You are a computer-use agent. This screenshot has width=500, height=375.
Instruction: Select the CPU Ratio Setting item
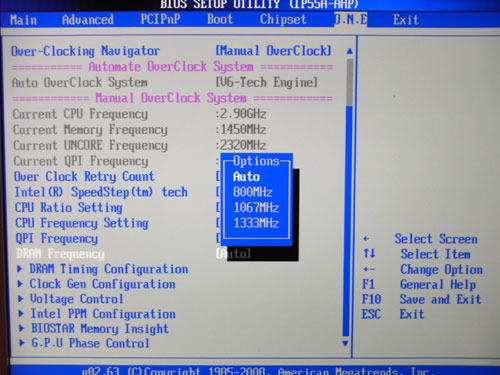(x=69, y=208)
